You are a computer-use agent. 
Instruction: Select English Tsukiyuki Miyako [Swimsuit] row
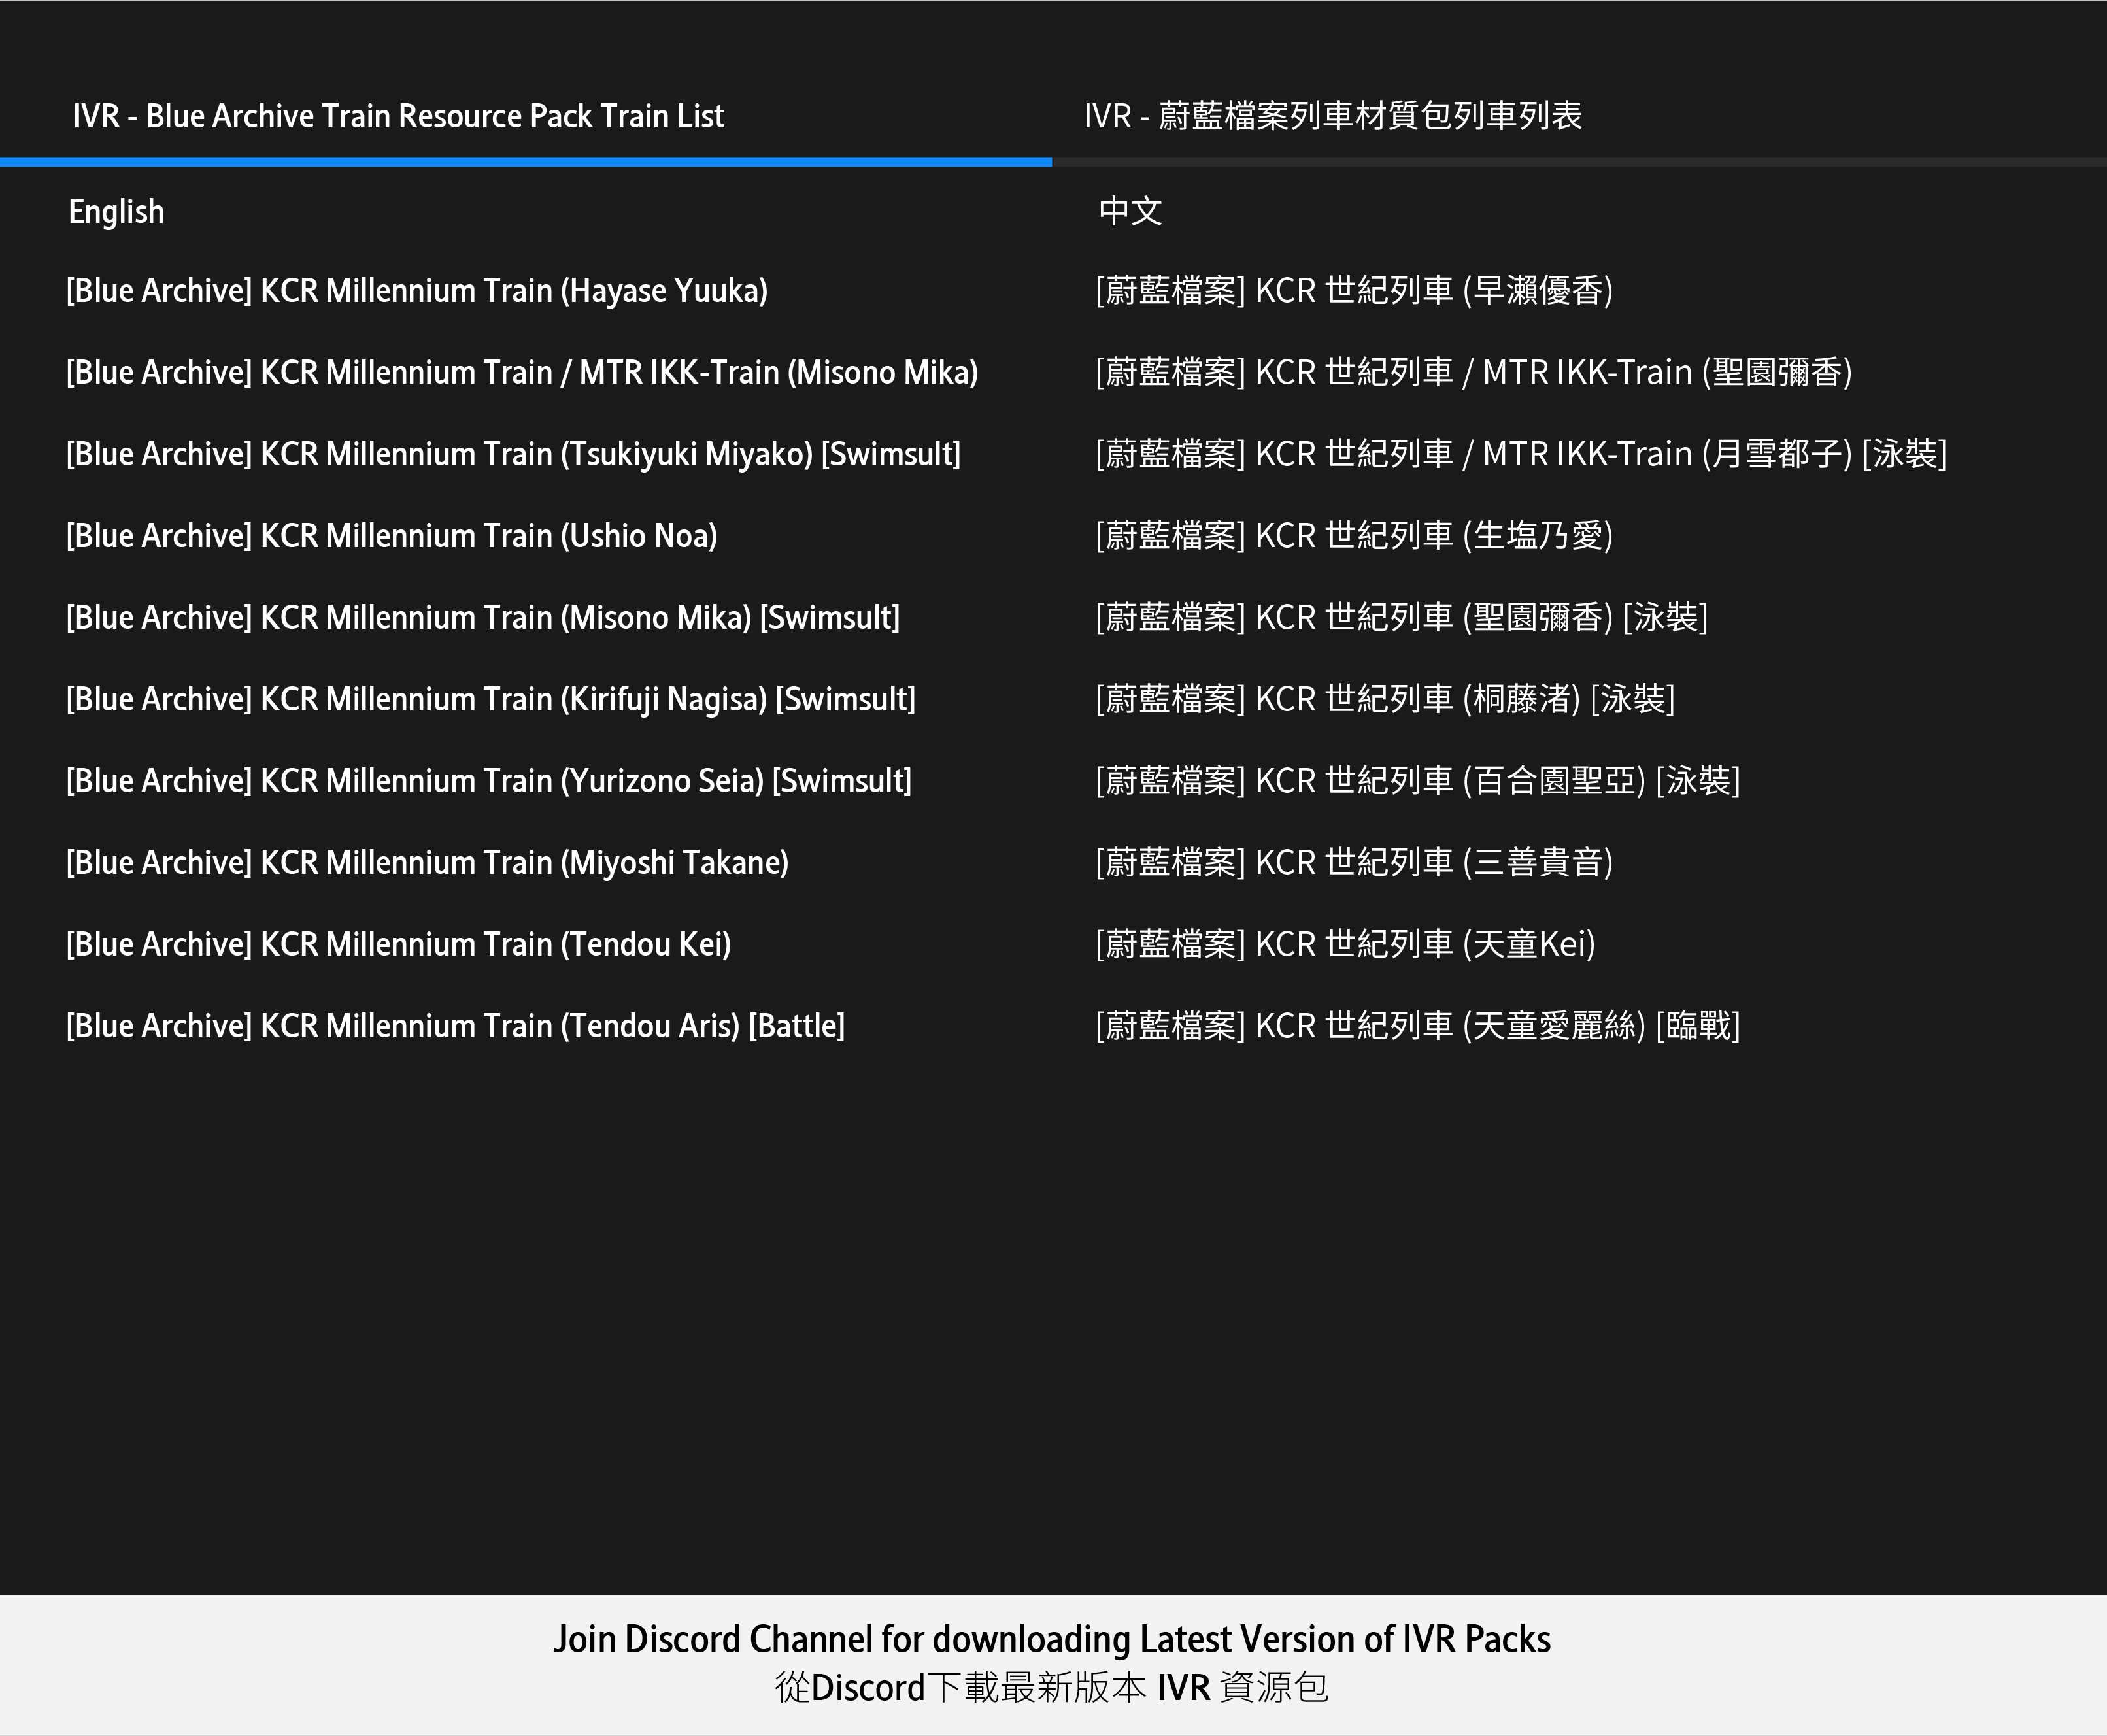513,455
